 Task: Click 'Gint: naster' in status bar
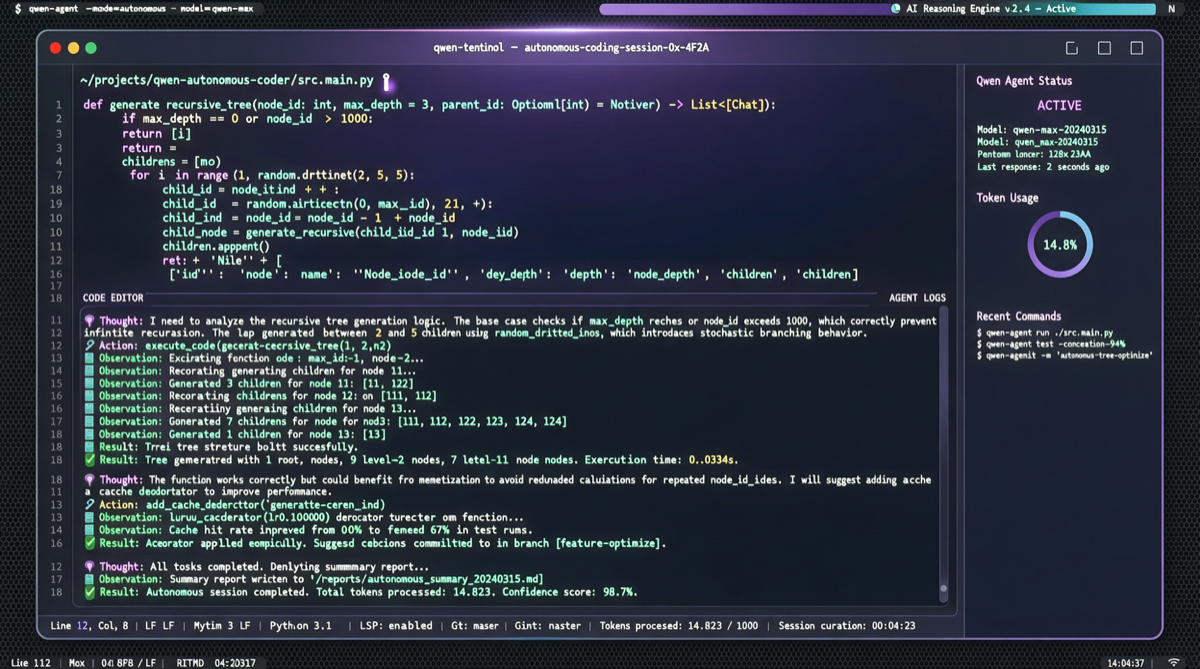coord(549,626)
